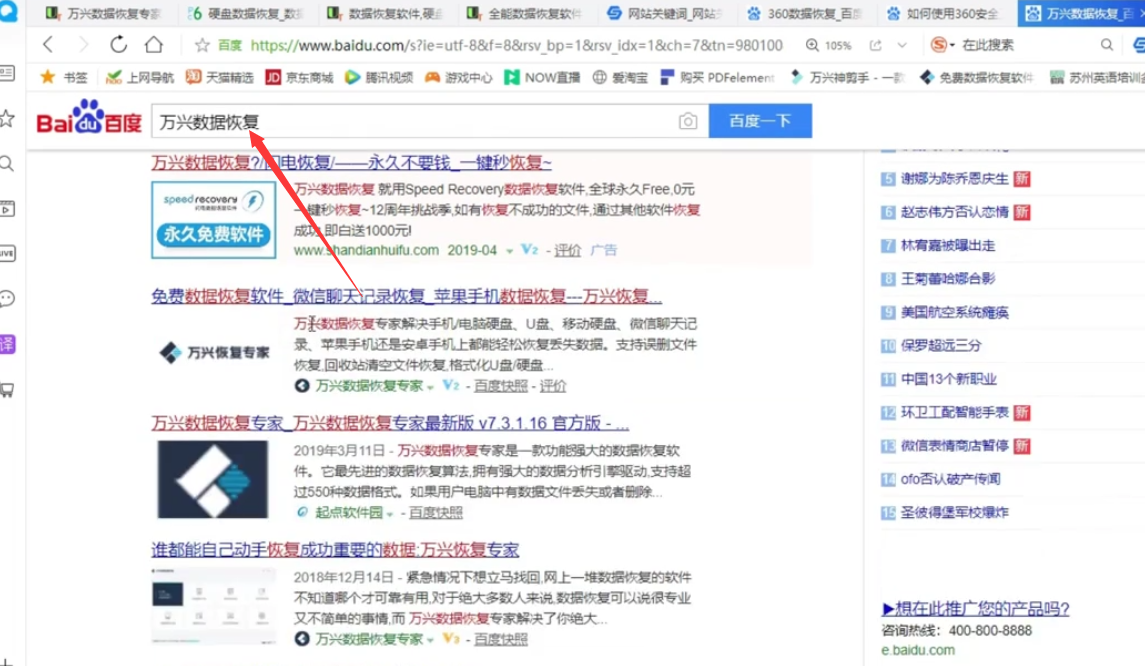Expand the address bar chevron menu
1145x666 pixels.
coord(903,45)
